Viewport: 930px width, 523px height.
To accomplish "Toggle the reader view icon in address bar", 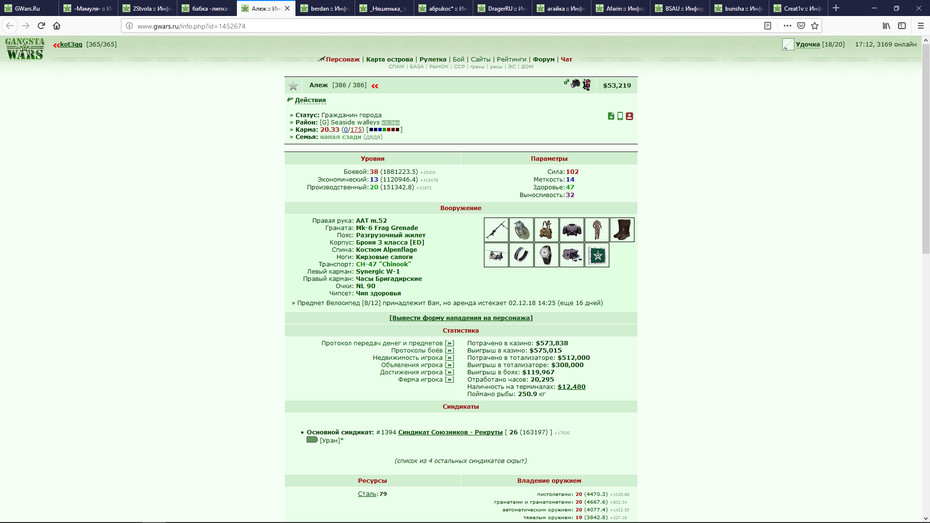I will click(767, 25).
